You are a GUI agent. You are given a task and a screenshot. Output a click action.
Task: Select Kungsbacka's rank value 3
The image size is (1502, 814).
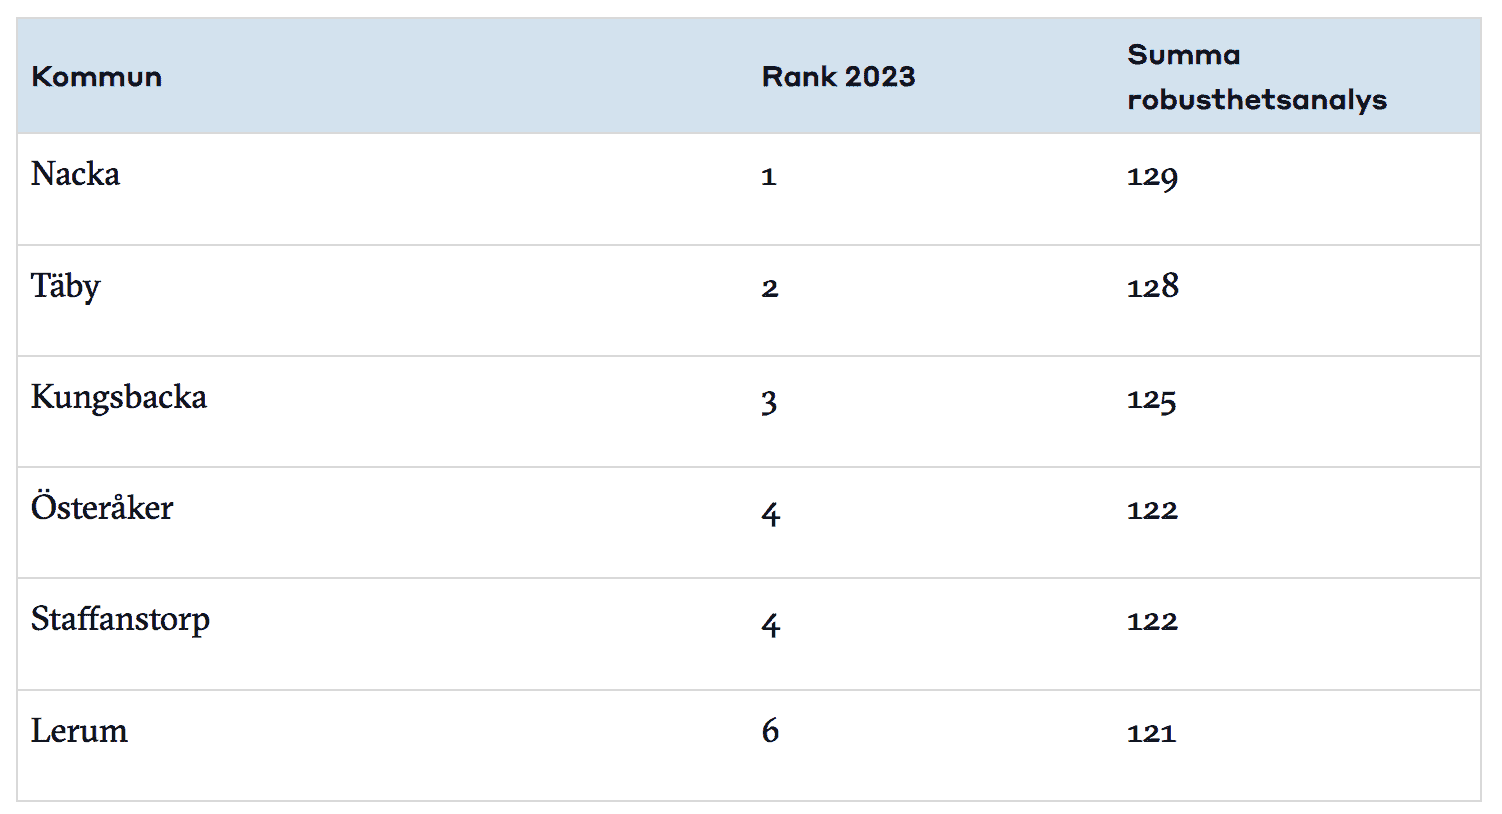click(x=769, y=402)
